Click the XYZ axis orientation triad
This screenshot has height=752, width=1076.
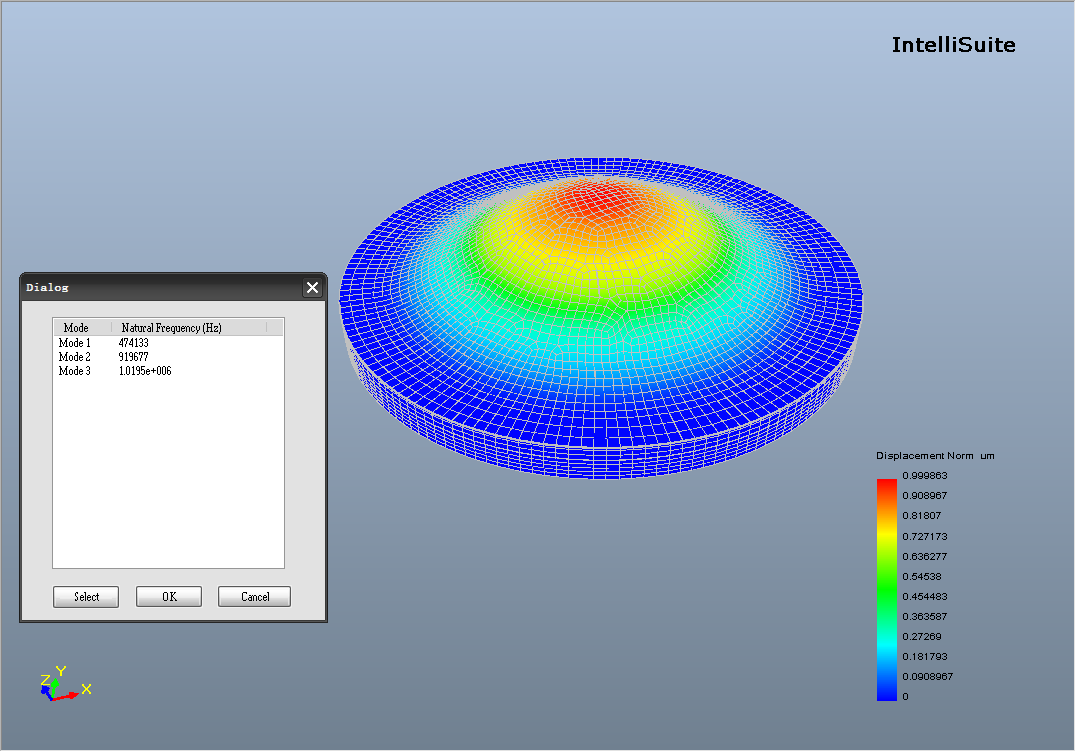64,683
